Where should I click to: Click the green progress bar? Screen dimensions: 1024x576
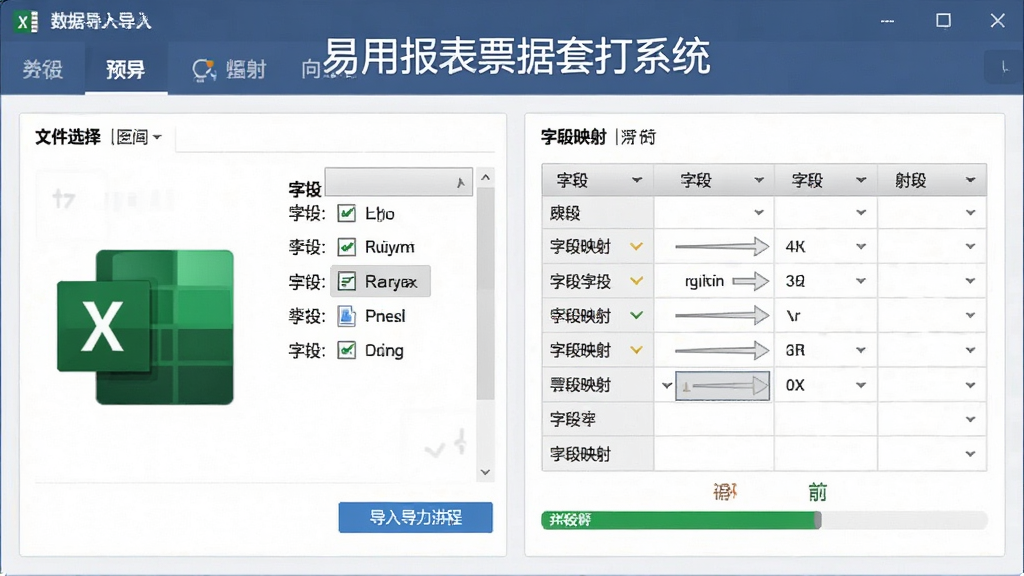click(x=680, y=520)
